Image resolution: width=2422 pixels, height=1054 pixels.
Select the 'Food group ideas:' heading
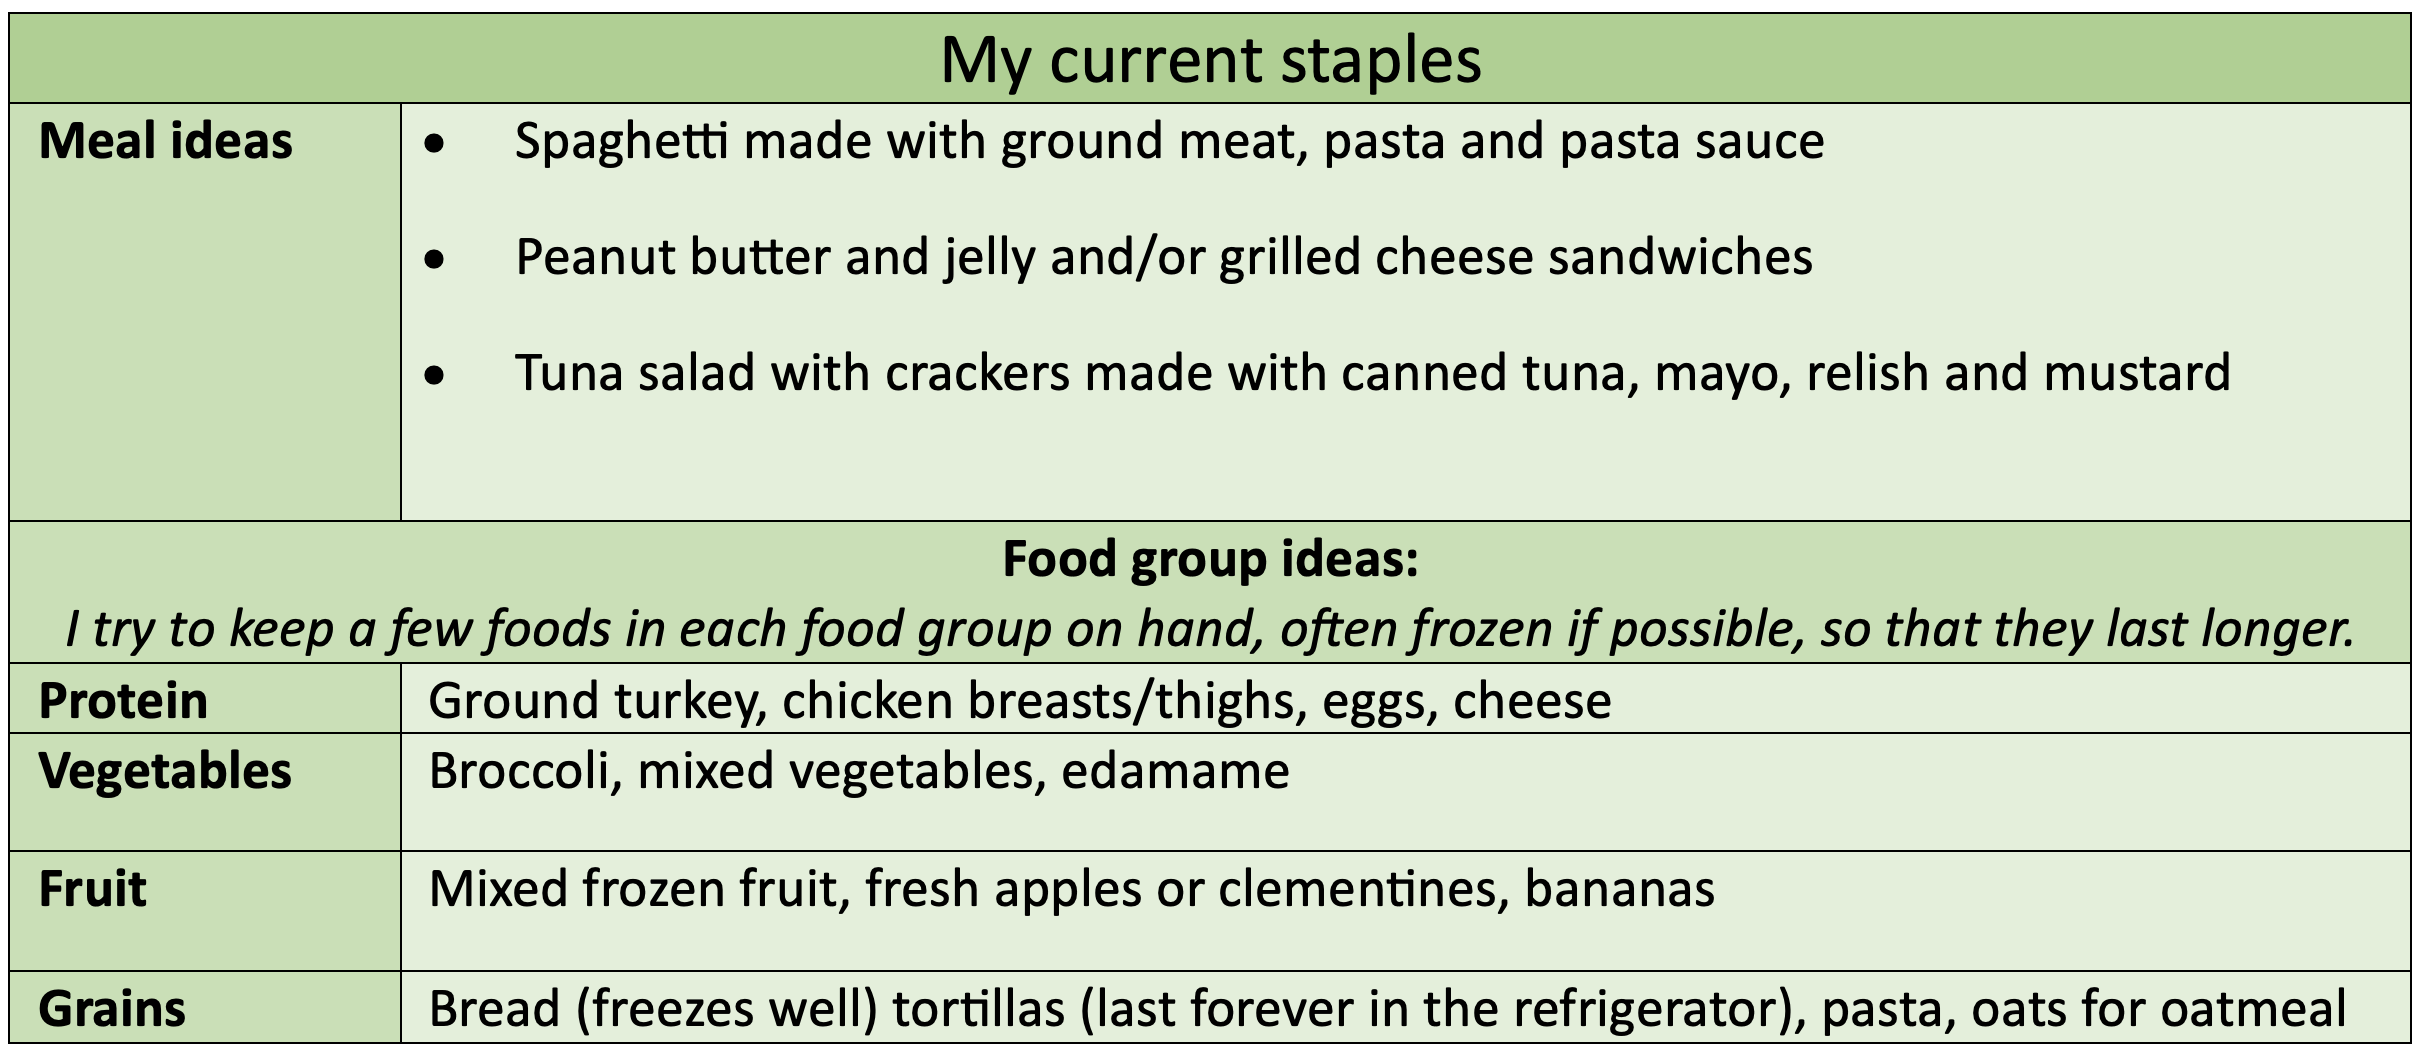click(x=1210, y=559)
